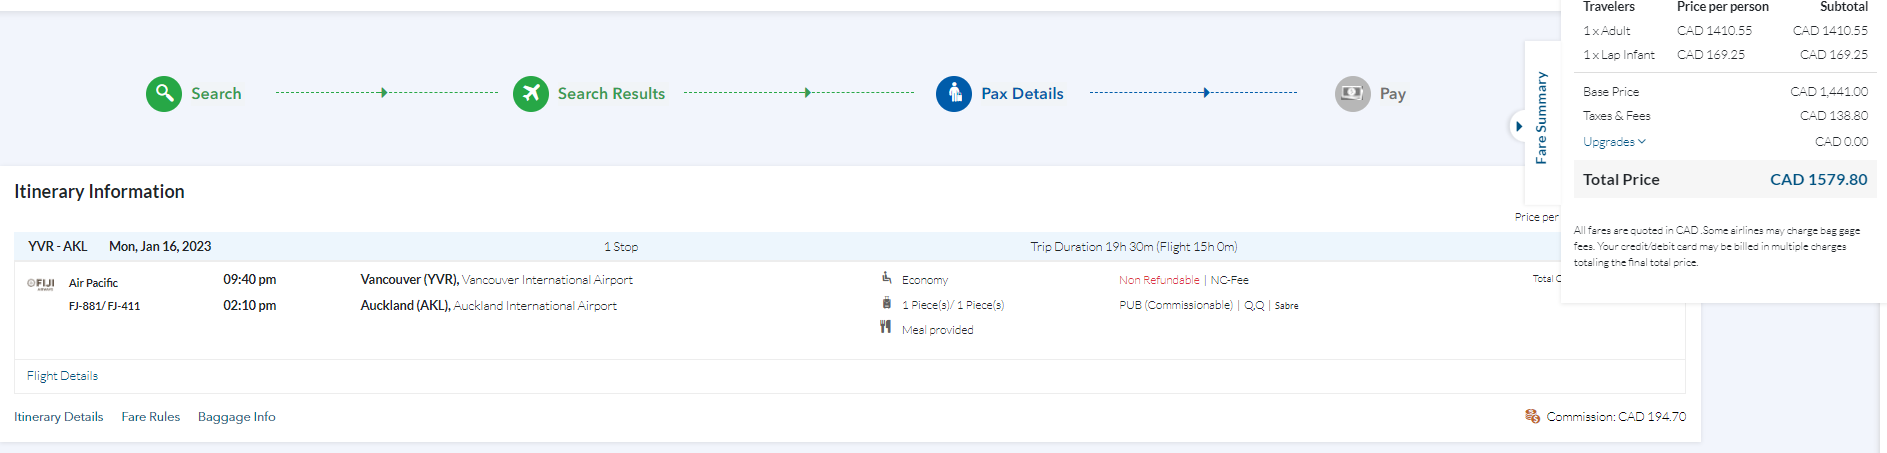Go to the Search Results step label
The width and height of the screenshot is (1887, 453).
point(611,94)
